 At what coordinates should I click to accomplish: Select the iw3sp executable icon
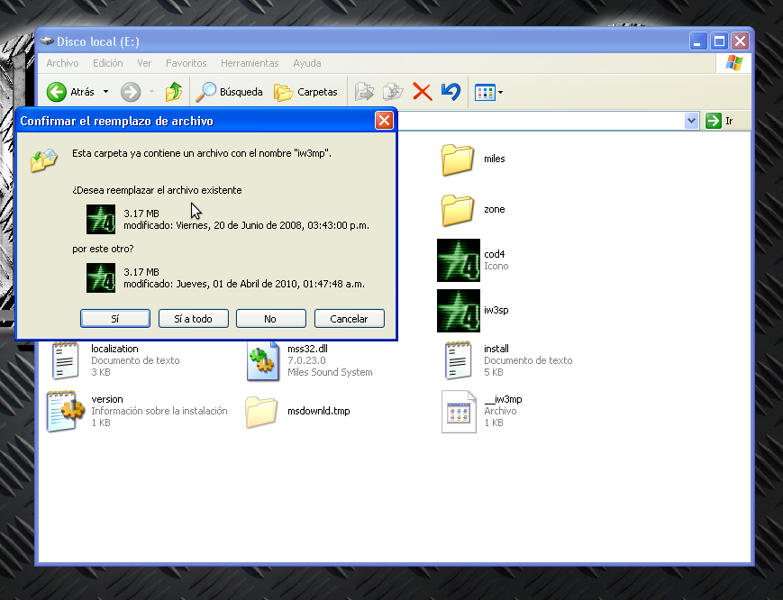click(x=458, y=310)
